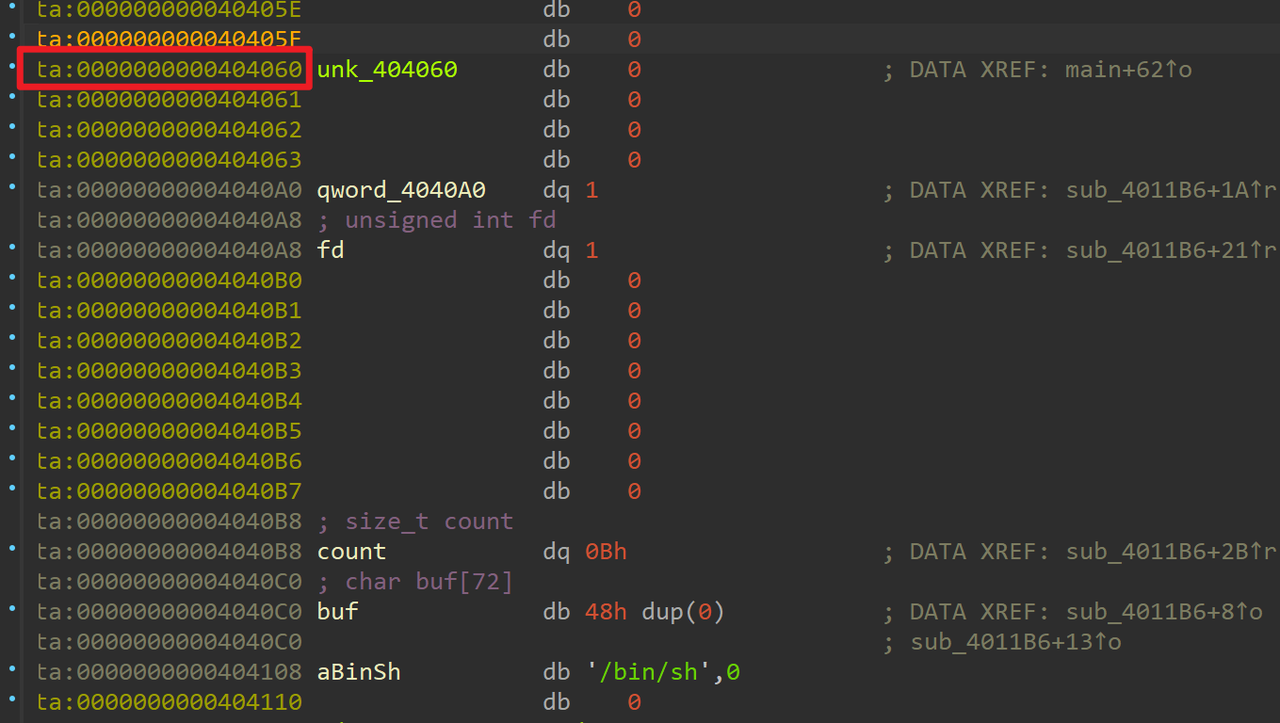
Task: Follow the sub_4011B6+13 xref
Action: pyautogui.click(x=1016, y=642)
